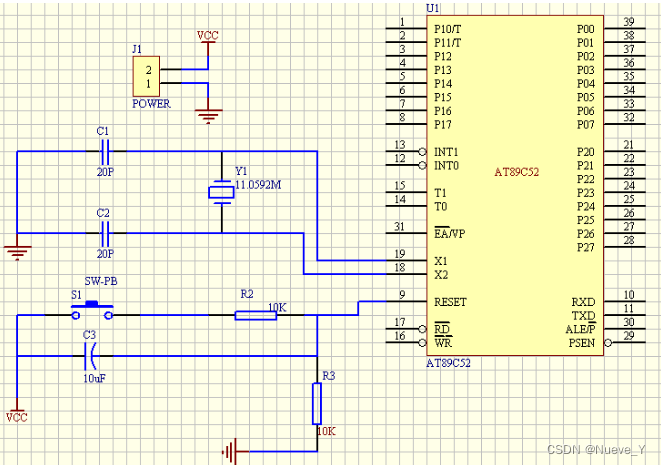Click the SW-PB label
Viewport: 661px width, 465px height.
click(x=101, y=281)
